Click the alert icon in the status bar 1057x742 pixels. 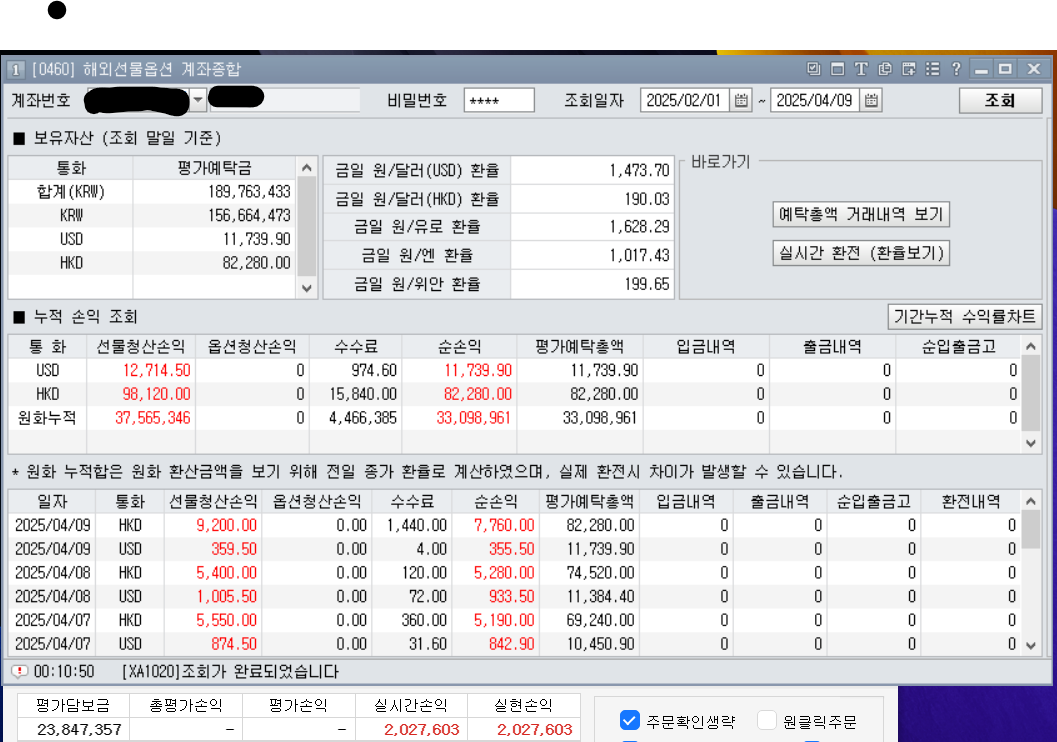[20, 671]
